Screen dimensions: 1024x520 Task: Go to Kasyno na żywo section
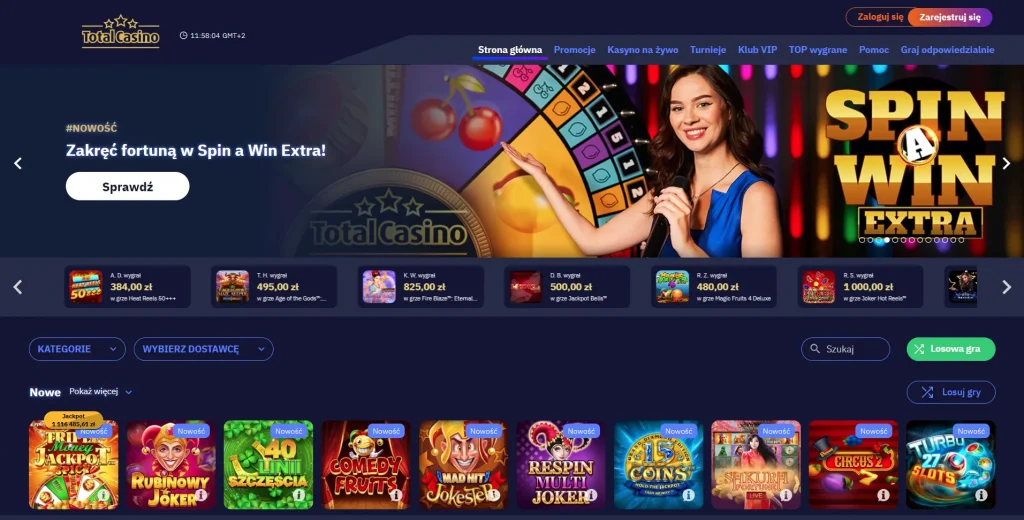[643, 50]
